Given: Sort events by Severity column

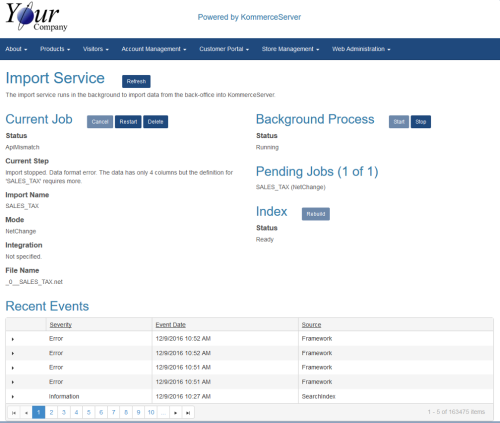Looking at the screenshot, I should coord(61,325).
